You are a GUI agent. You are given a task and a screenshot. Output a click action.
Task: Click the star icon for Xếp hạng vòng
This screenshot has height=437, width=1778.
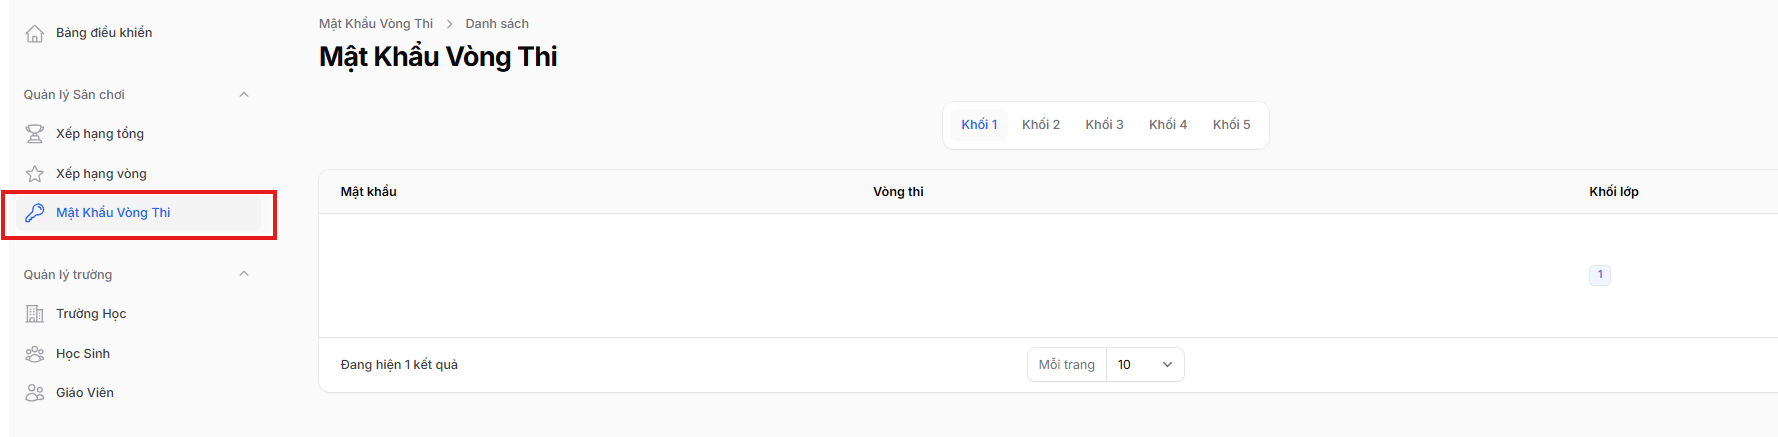[x=35, y=174]
